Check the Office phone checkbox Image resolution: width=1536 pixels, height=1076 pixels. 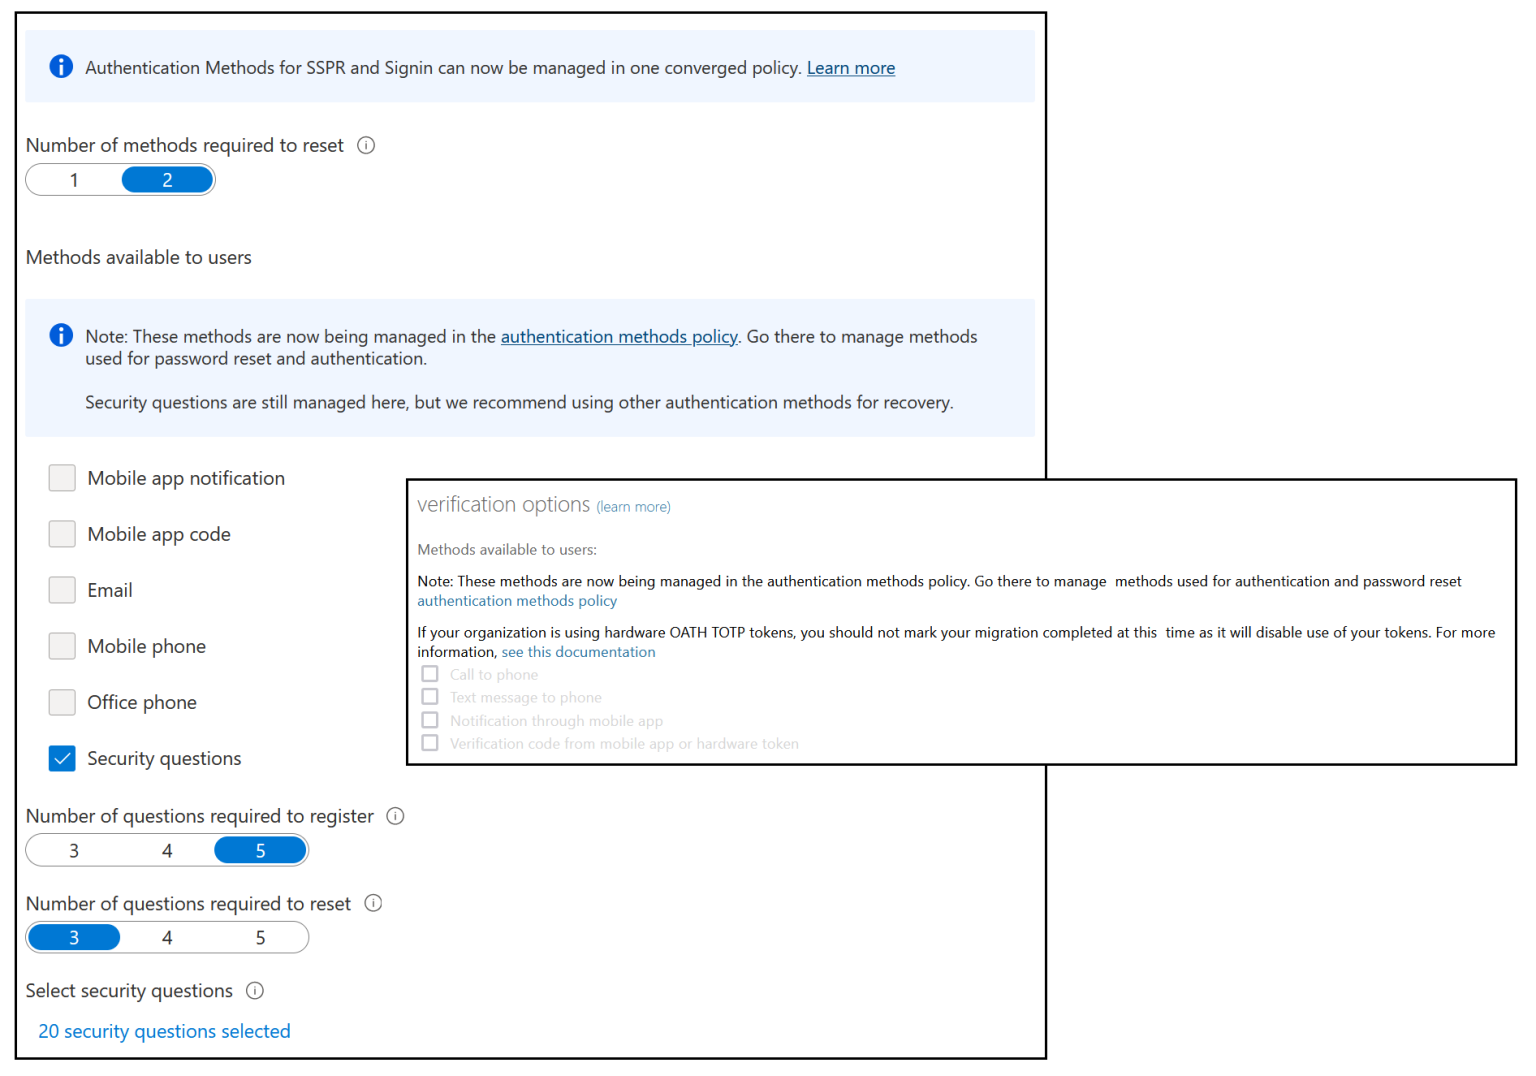click(x=62, y=702)
